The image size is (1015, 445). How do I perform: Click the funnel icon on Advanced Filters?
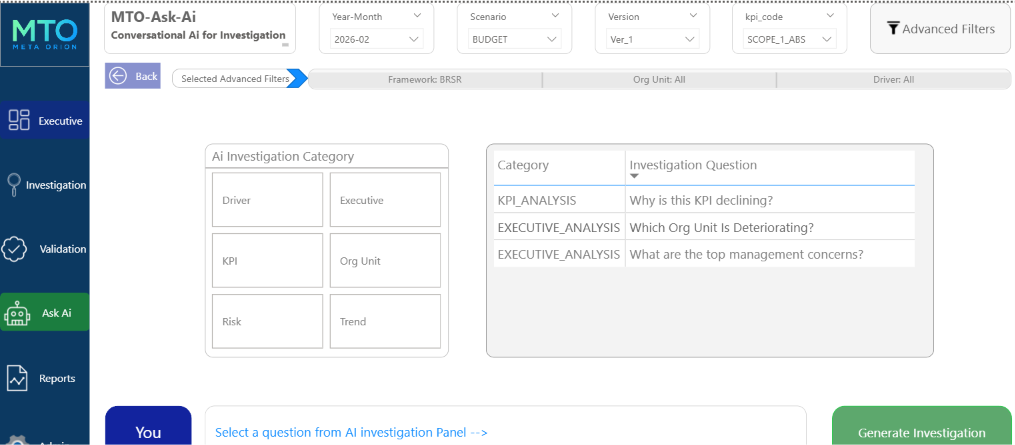(x=893, y=29)
